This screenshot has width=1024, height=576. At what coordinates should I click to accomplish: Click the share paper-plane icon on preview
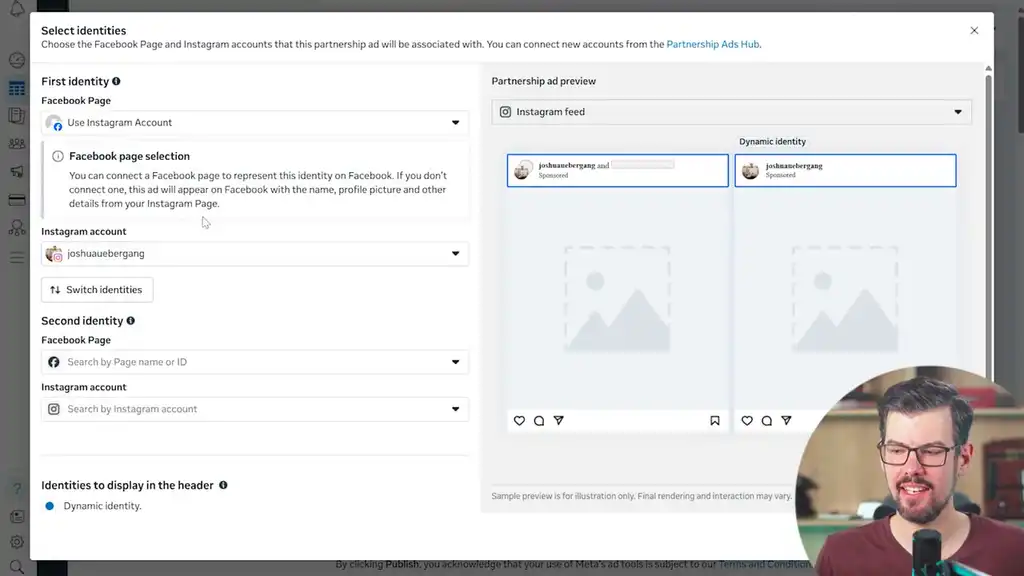(559, 421)
